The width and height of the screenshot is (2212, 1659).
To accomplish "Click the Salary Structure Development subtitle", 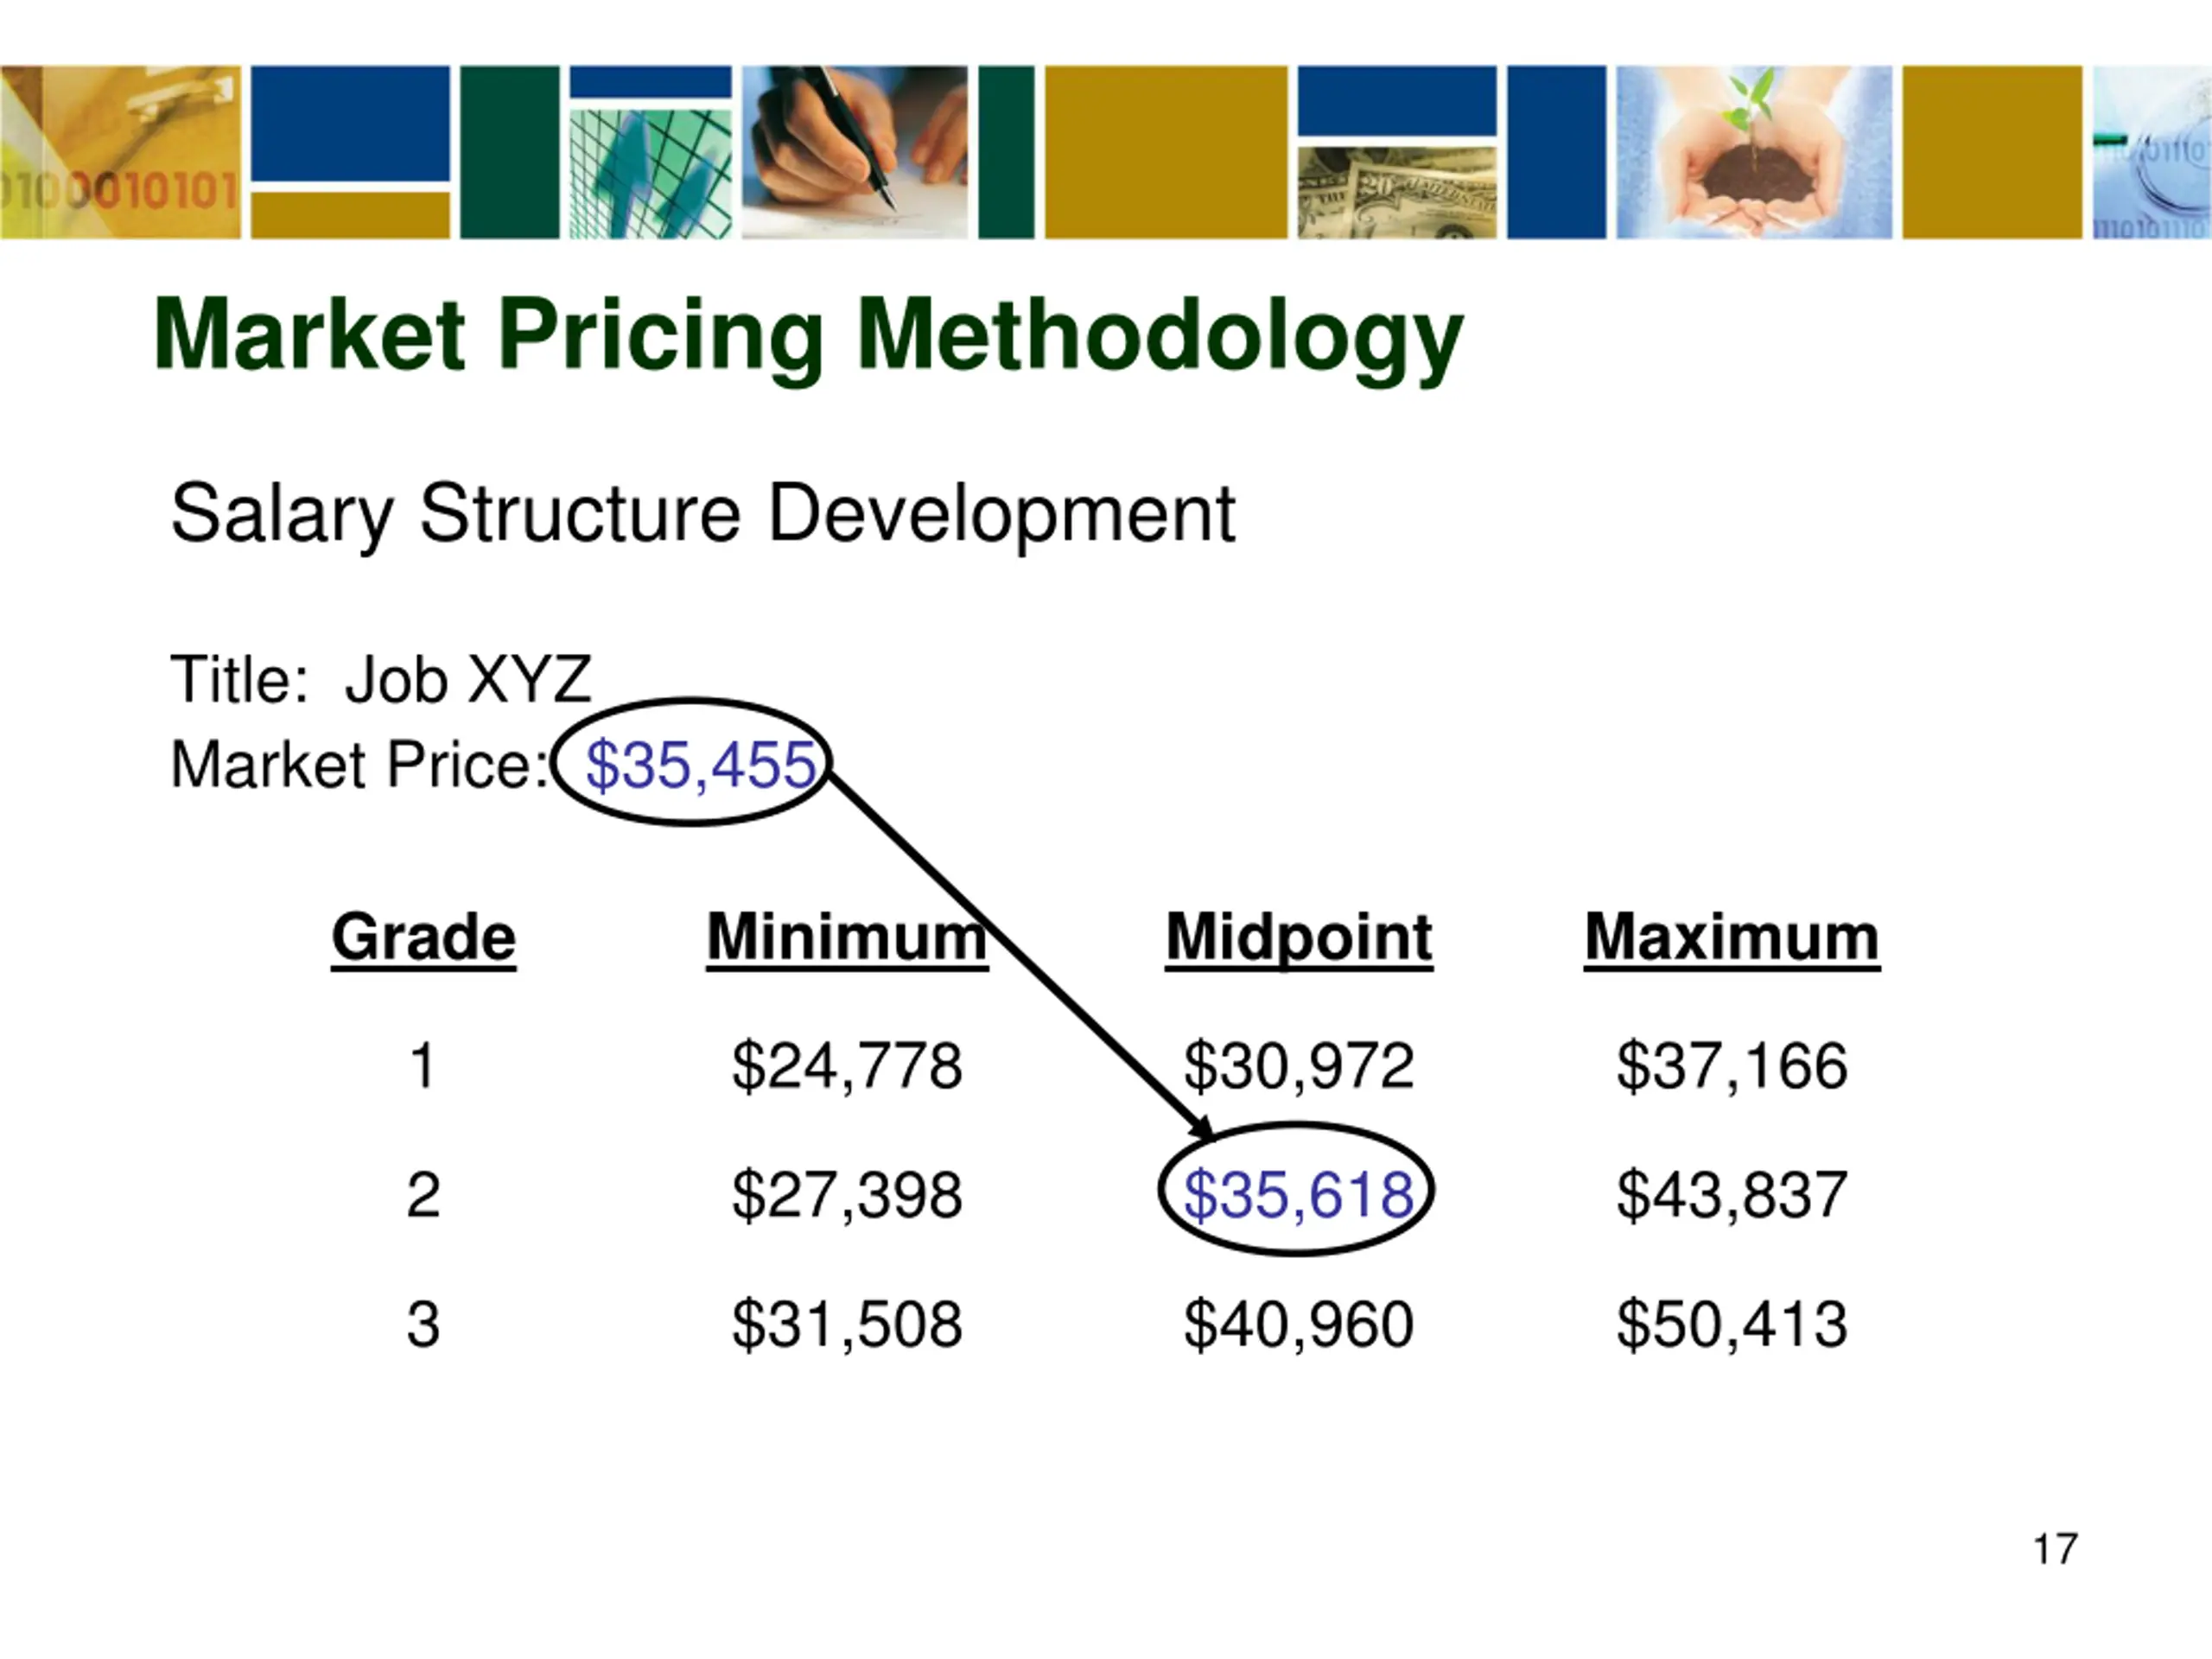I will pyautogui.click(x=703, y=516).
